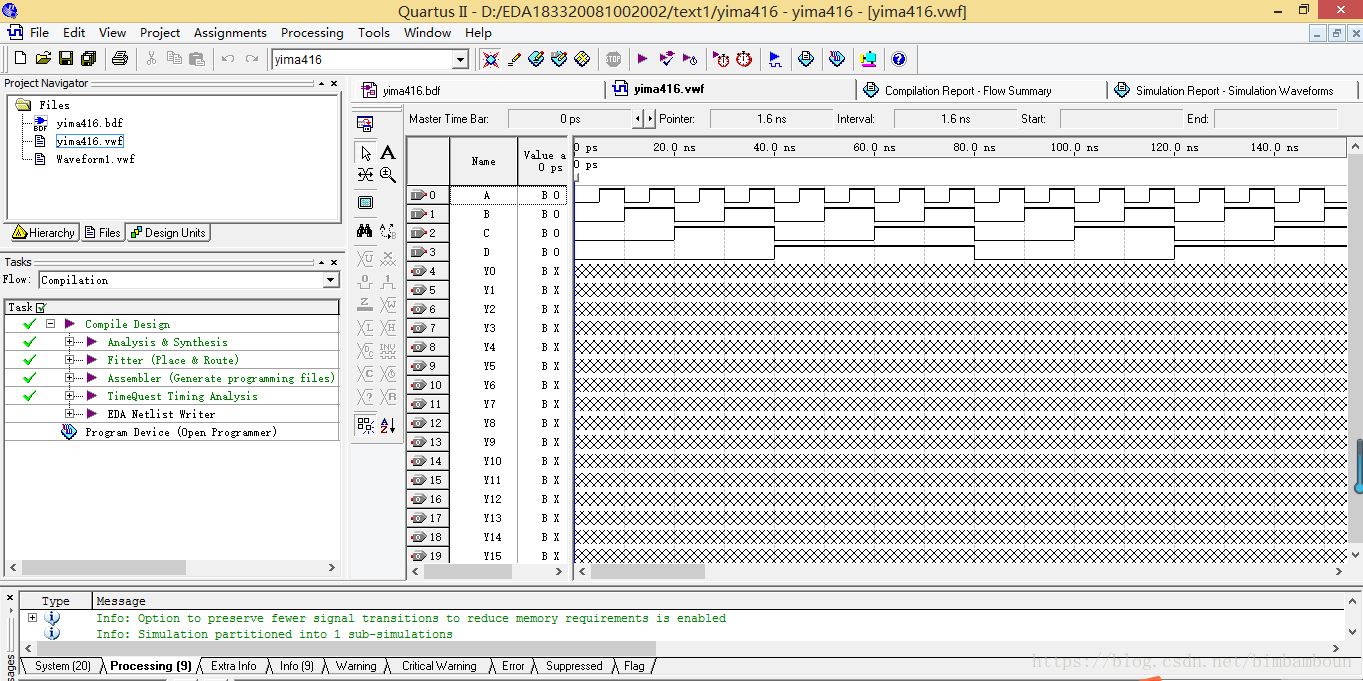This screenshot has width=1363, height=681.
Task: Click the Snap to Grid icon
Action: coord(366,425)
